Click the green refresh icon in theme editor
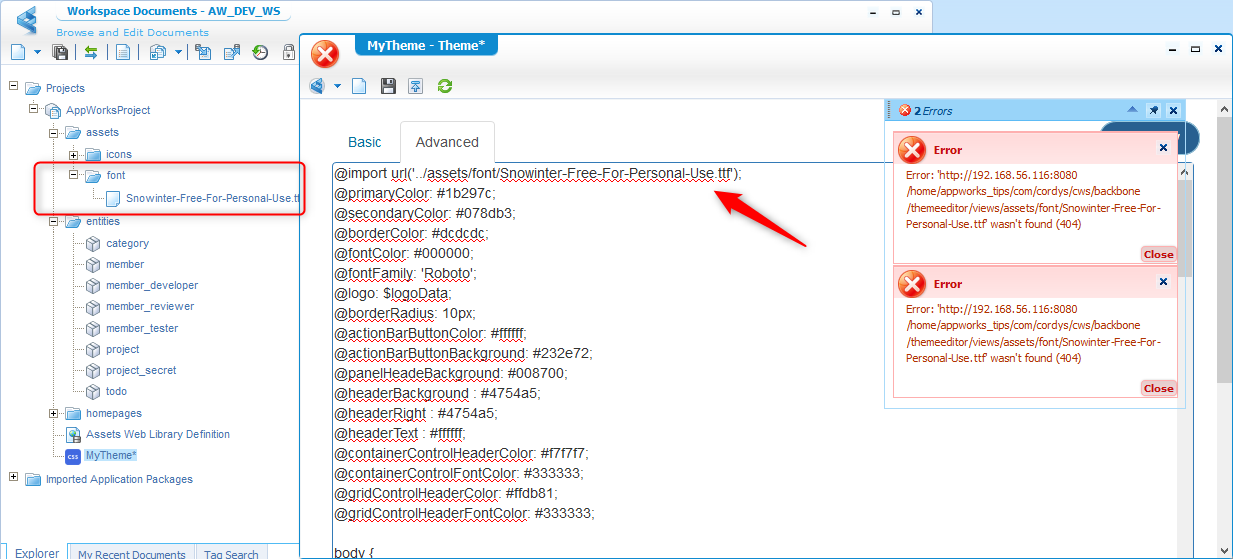Viewport: 1233px width, 559px height. (x=445, y=86)
